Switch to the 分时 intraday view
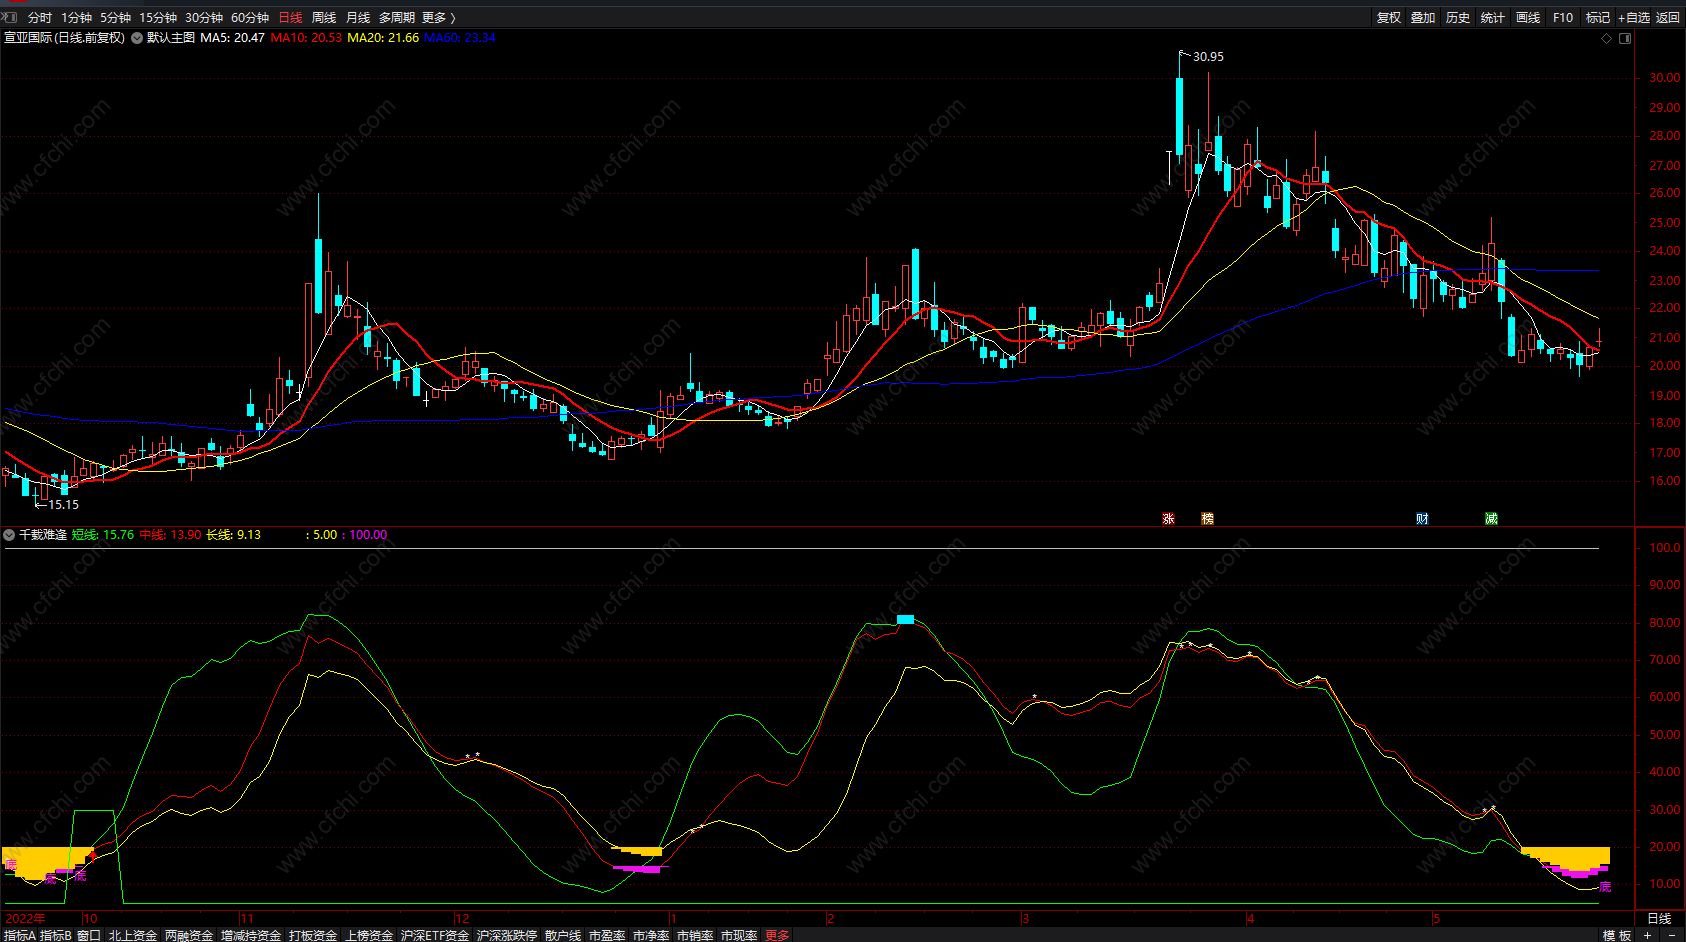Viewport: 1686px width, 942px height. pos(40,18)
